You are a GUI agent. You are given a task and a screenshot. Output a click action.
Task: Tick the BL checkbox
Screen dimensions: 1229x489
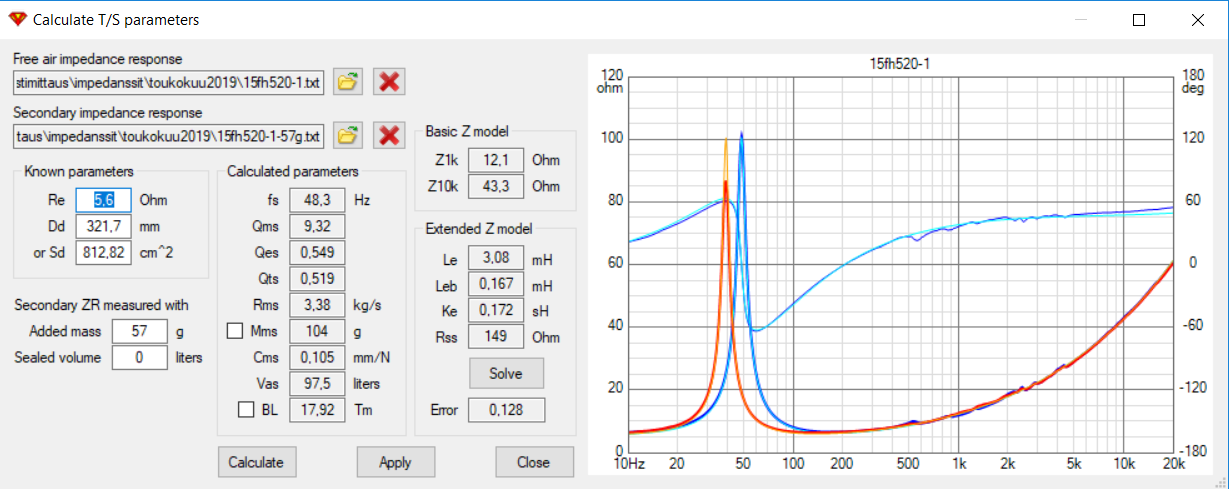(x=245, y=408)
